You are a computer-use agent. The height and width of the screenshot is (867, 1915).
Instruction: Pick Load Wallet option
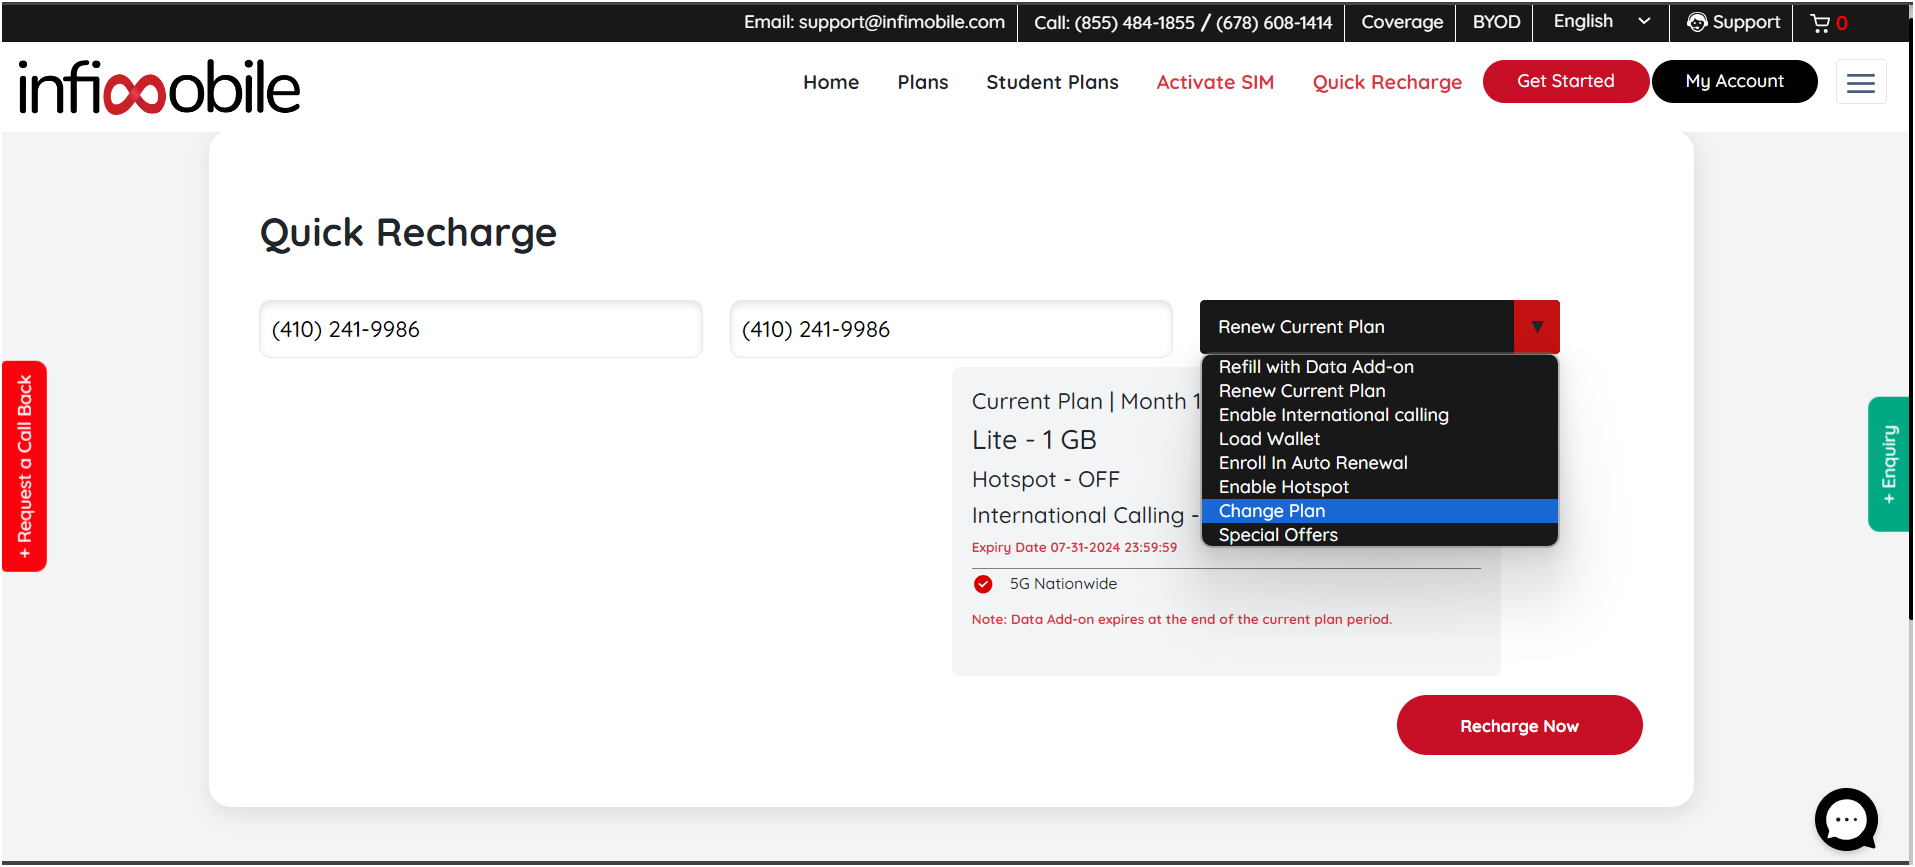pyautogui.click(x=1379, y=439)
